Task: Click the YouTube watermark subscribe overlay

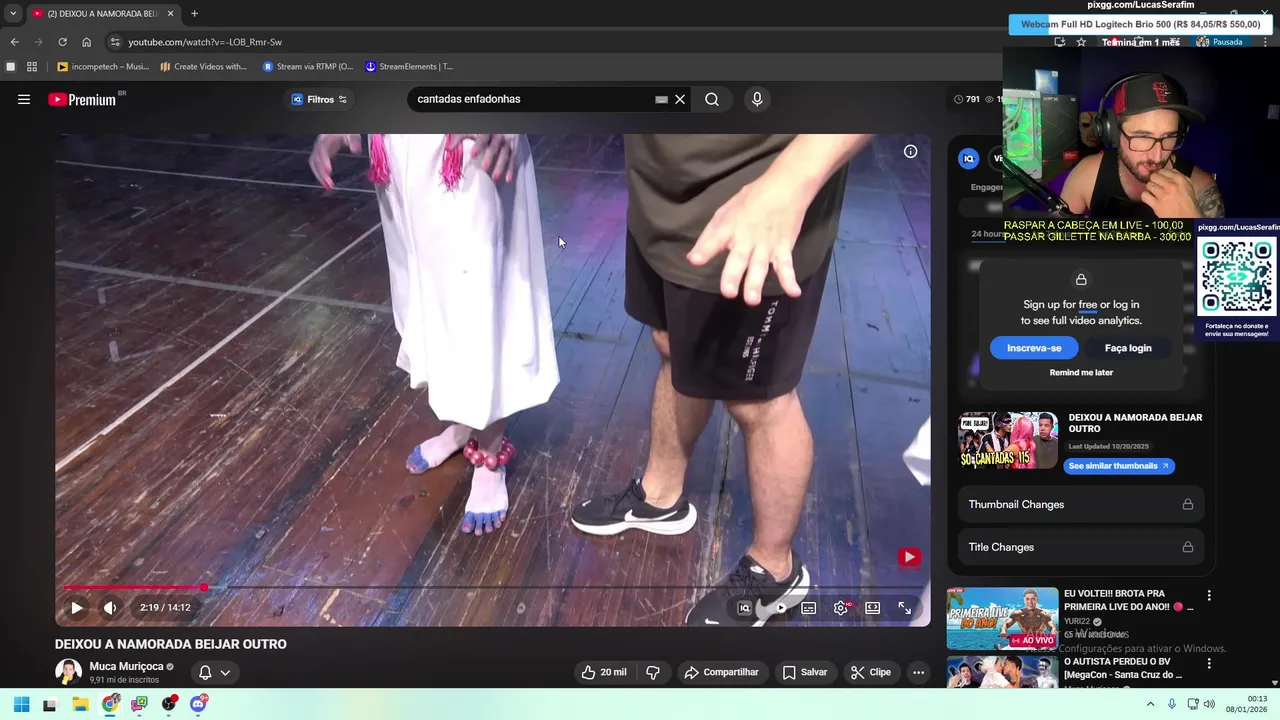Action: 909,557
